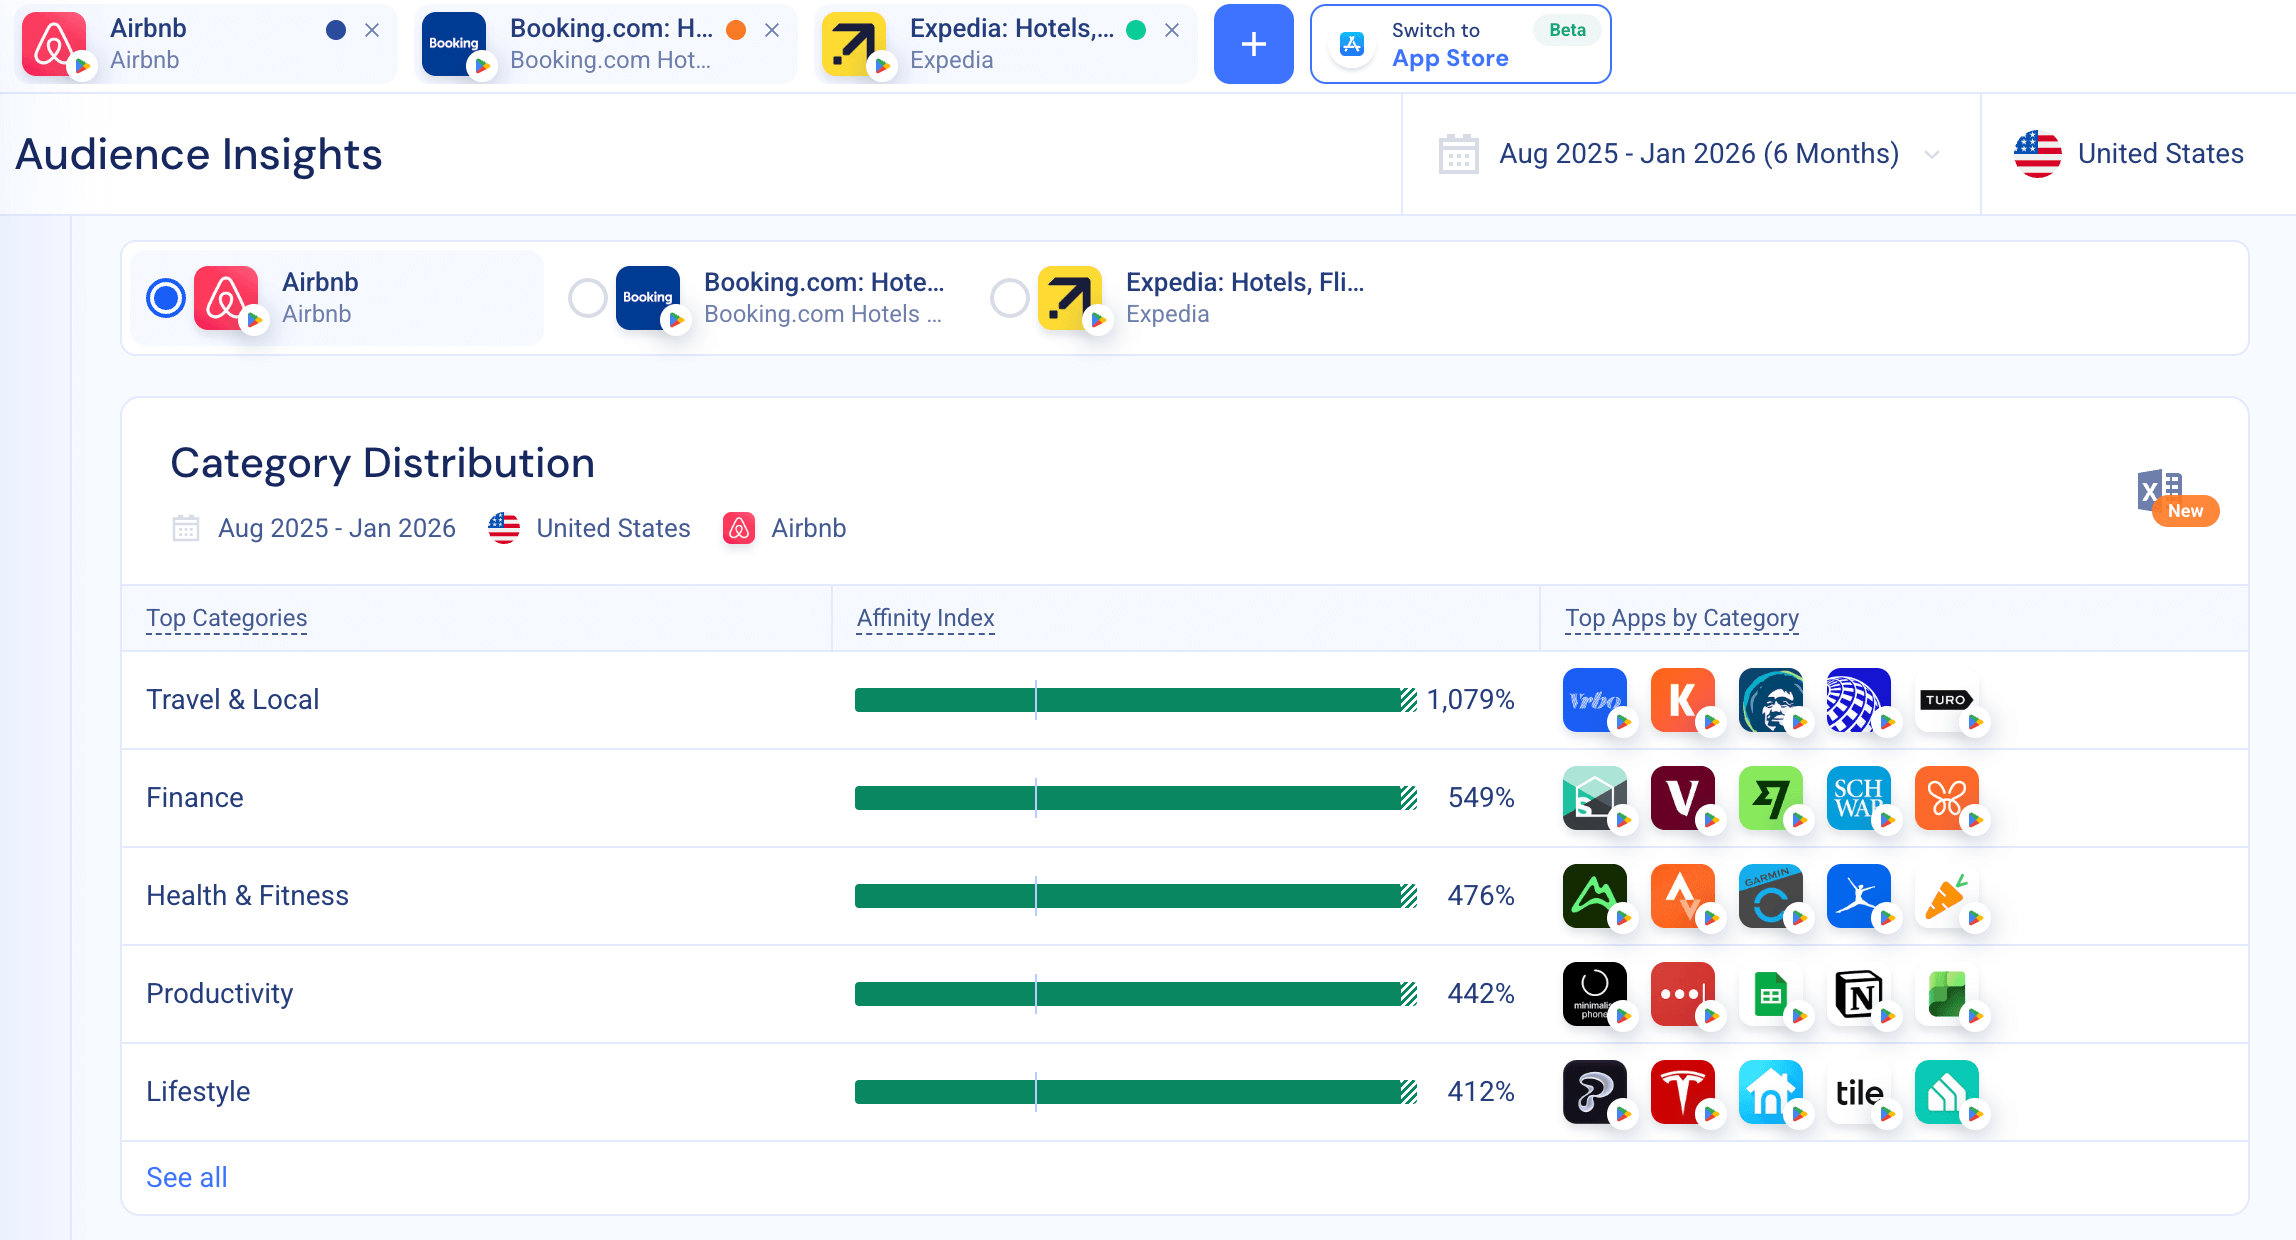Screen dimensions: 2296x1240
Task: Open the KAYAK app icon in Travel row
Action: click(1682, 700)
